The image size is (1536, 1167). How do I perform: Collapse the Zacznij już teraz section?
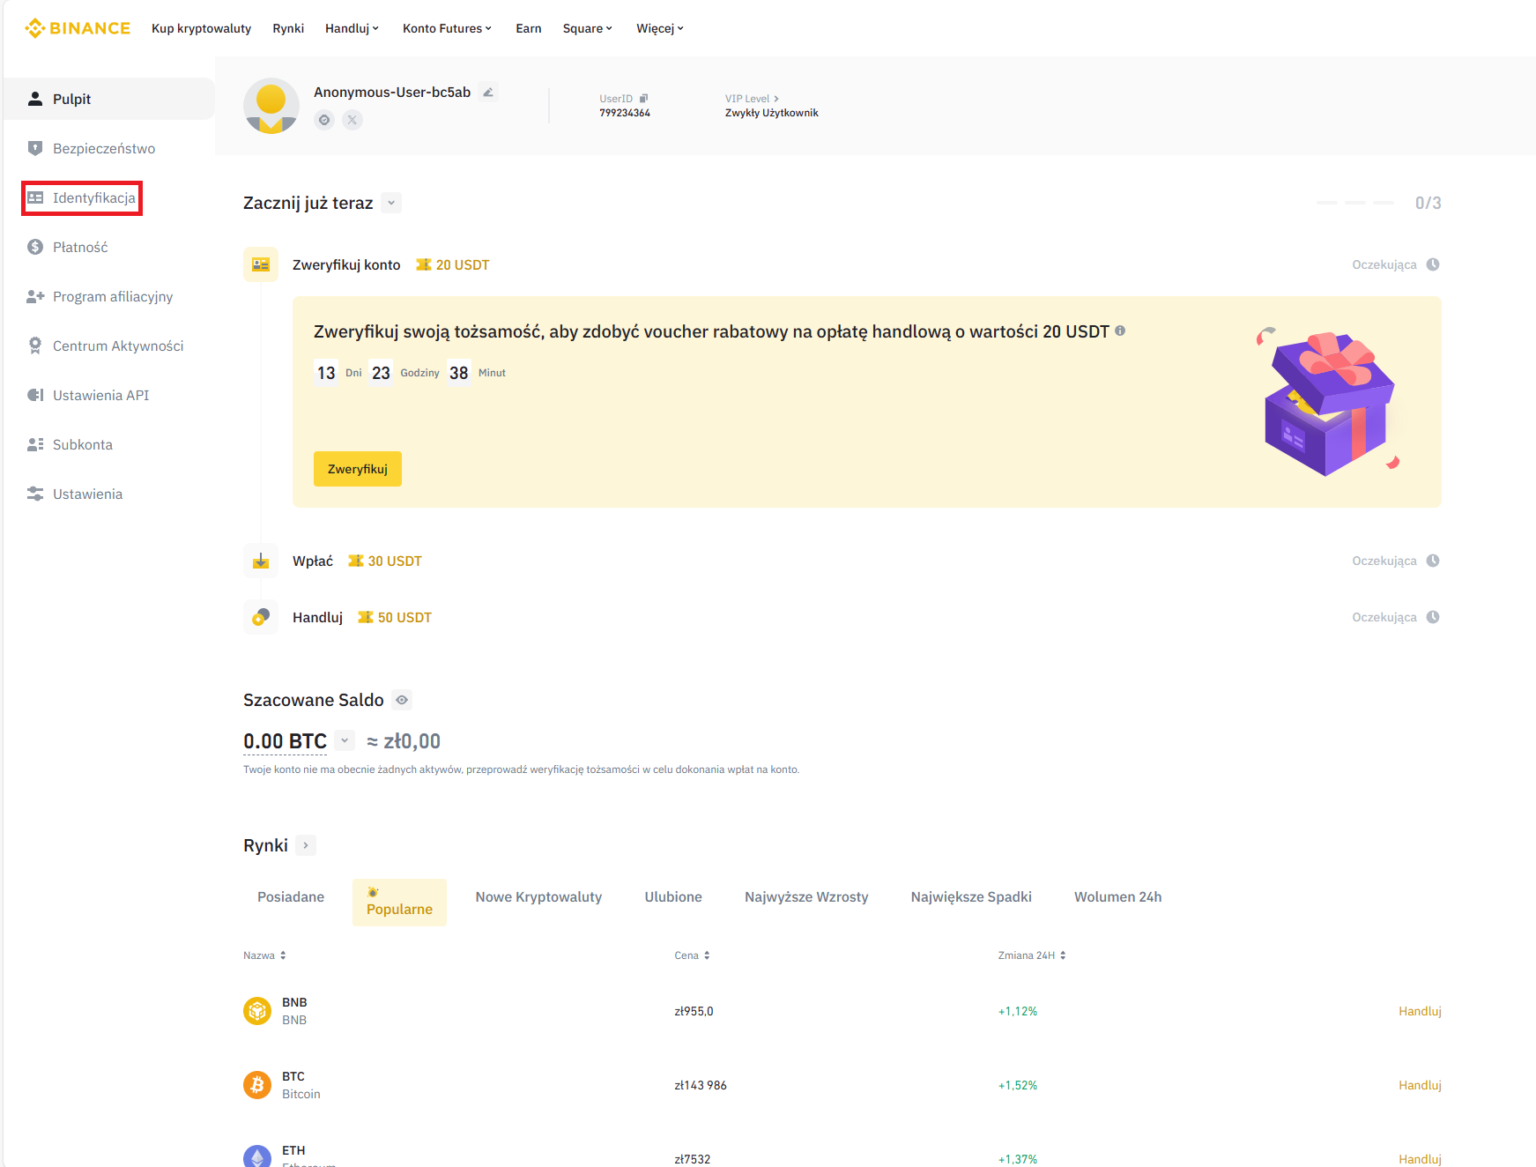391,203
